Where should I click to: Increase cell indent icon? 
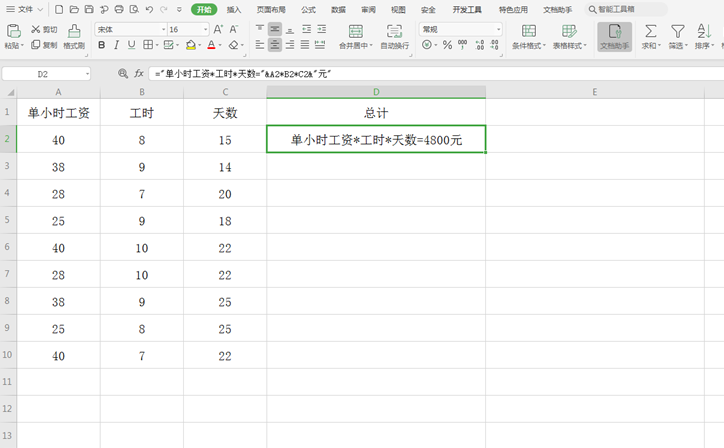pos(322,30)
